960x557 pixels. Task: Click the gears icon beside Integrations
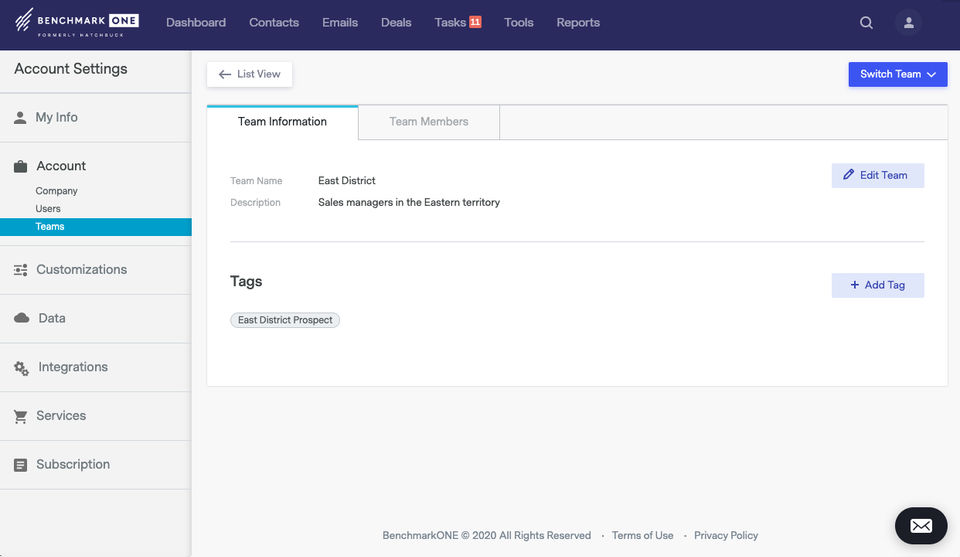pos(21,368)
